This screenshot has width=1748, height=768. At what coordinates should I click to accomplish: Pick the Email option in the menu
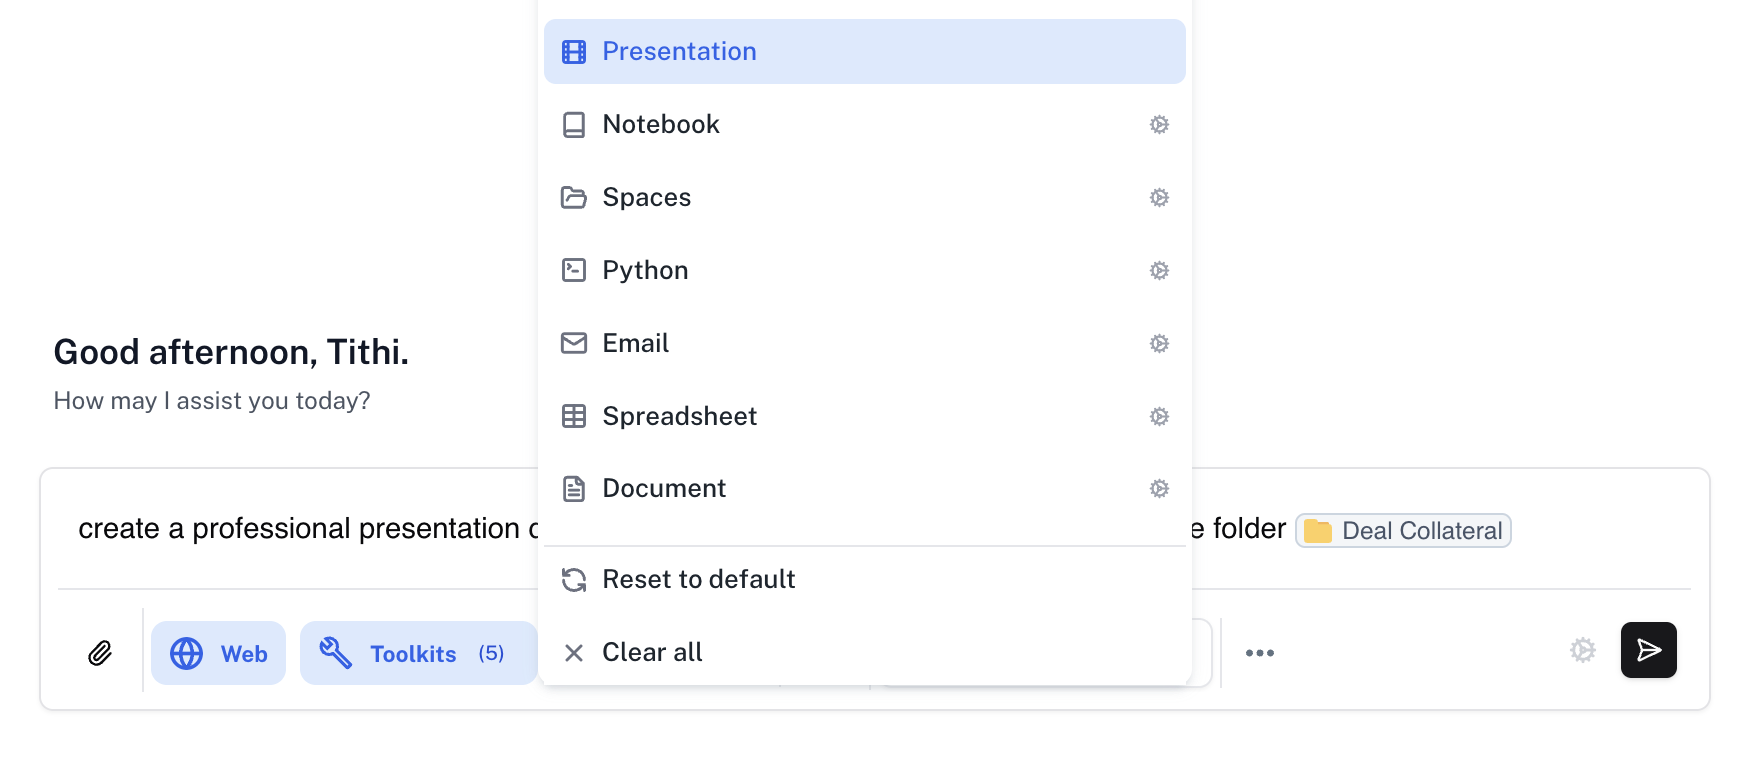(635, 344)
